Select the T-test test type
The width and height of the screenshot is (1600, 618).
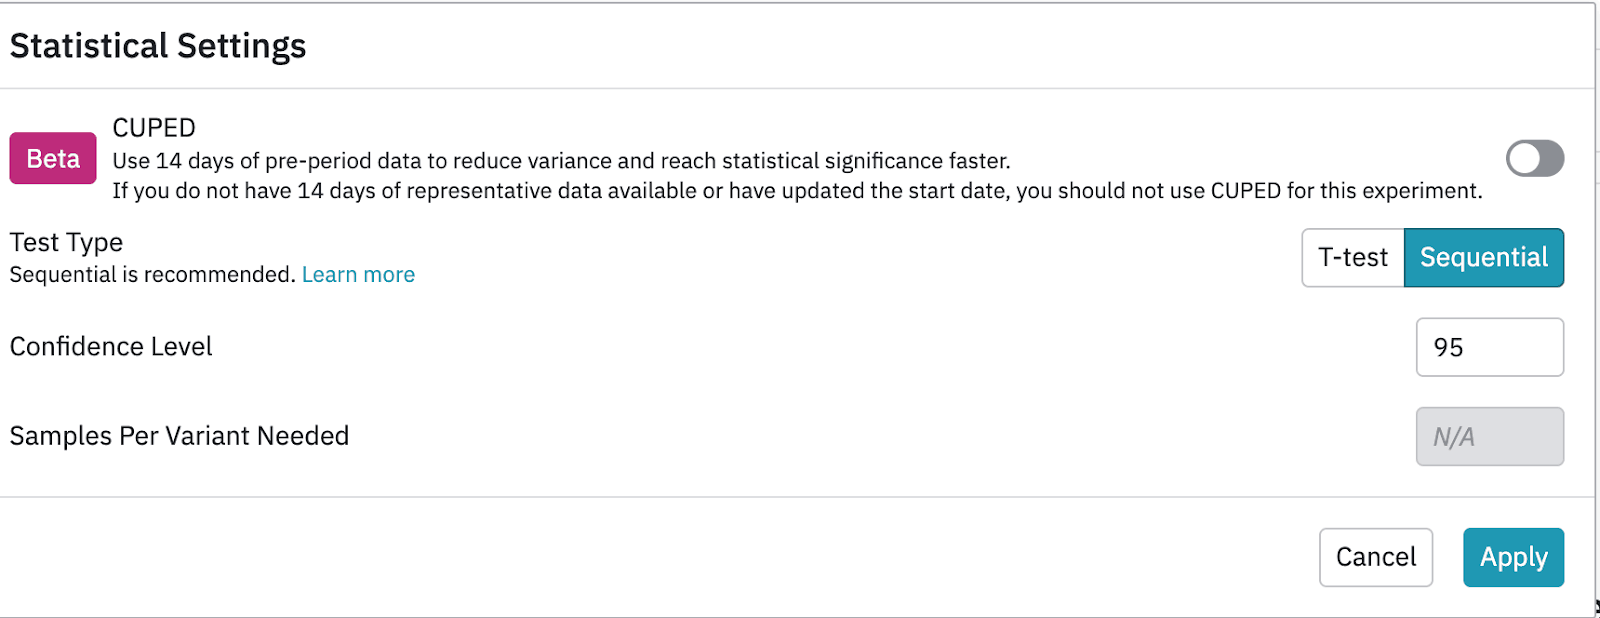pos(1353,258)
